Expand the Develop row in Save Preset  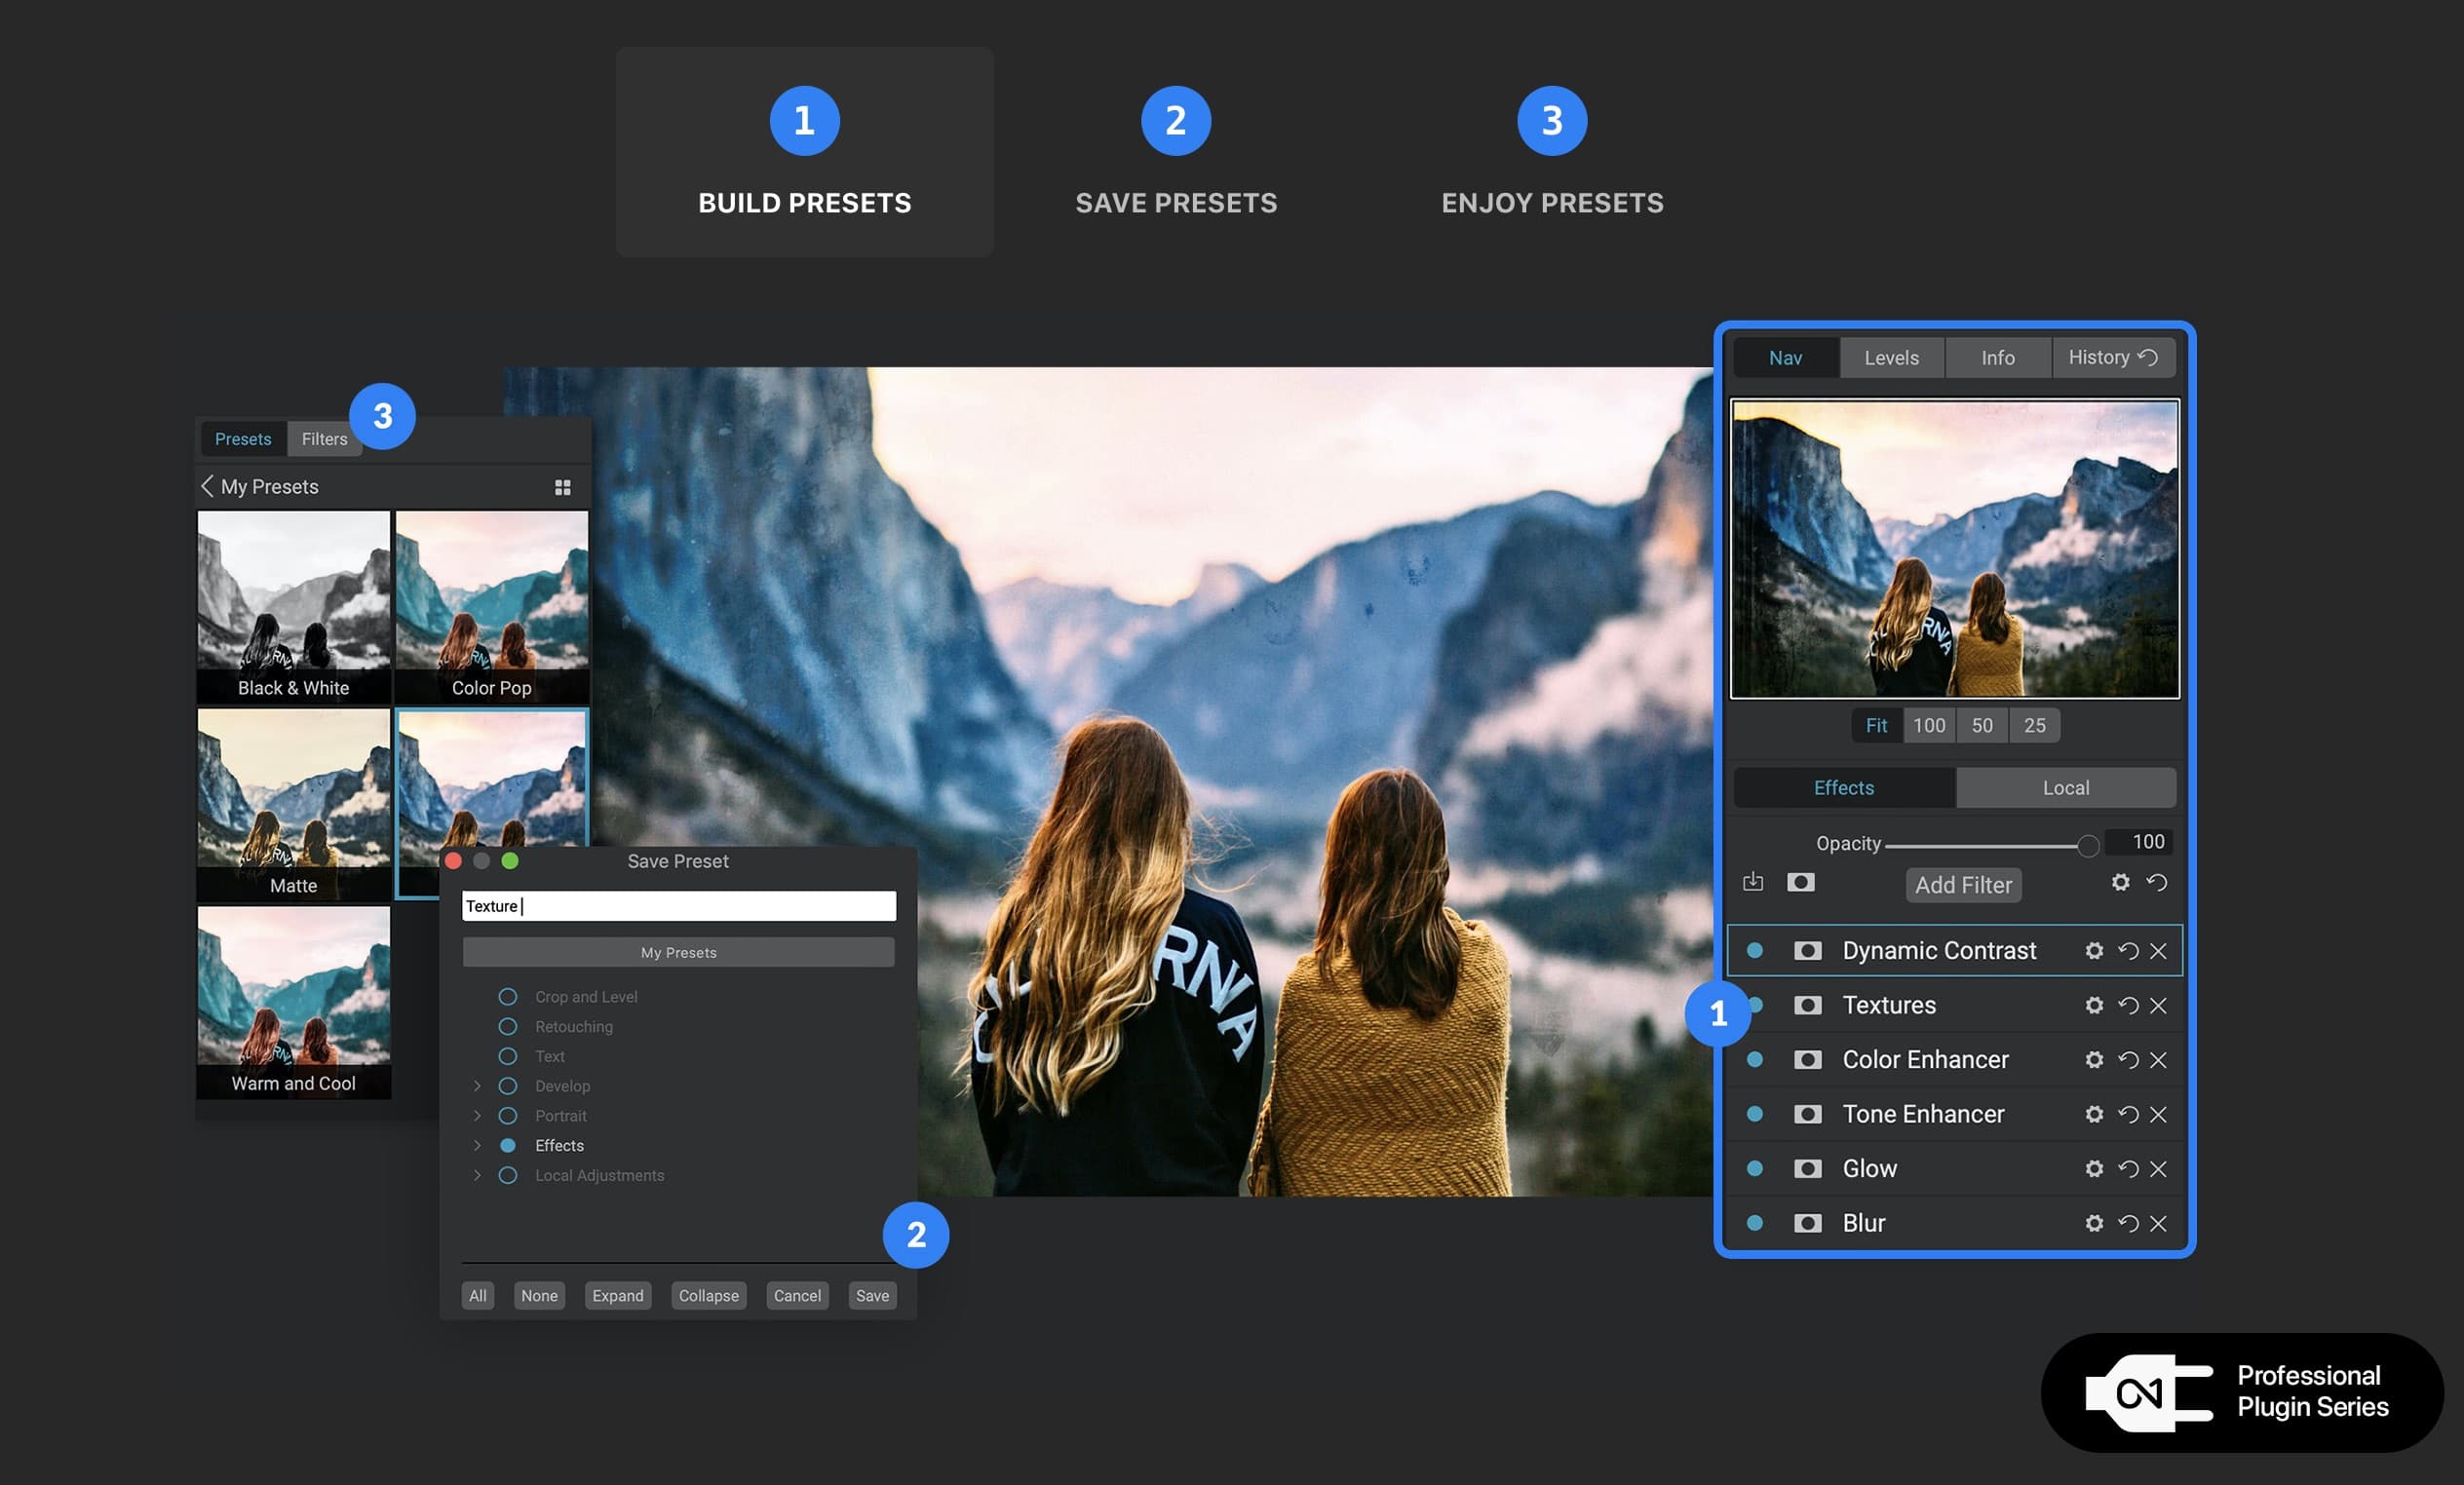(x=477, y=1086)
